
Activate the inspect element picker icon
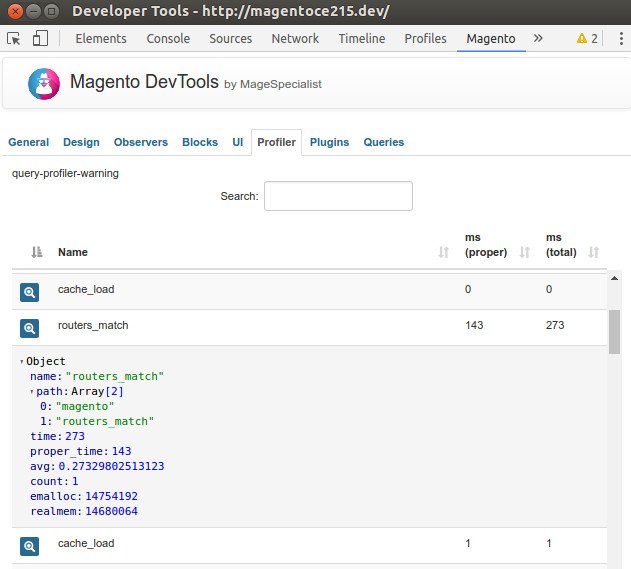[x=14, y=39]
